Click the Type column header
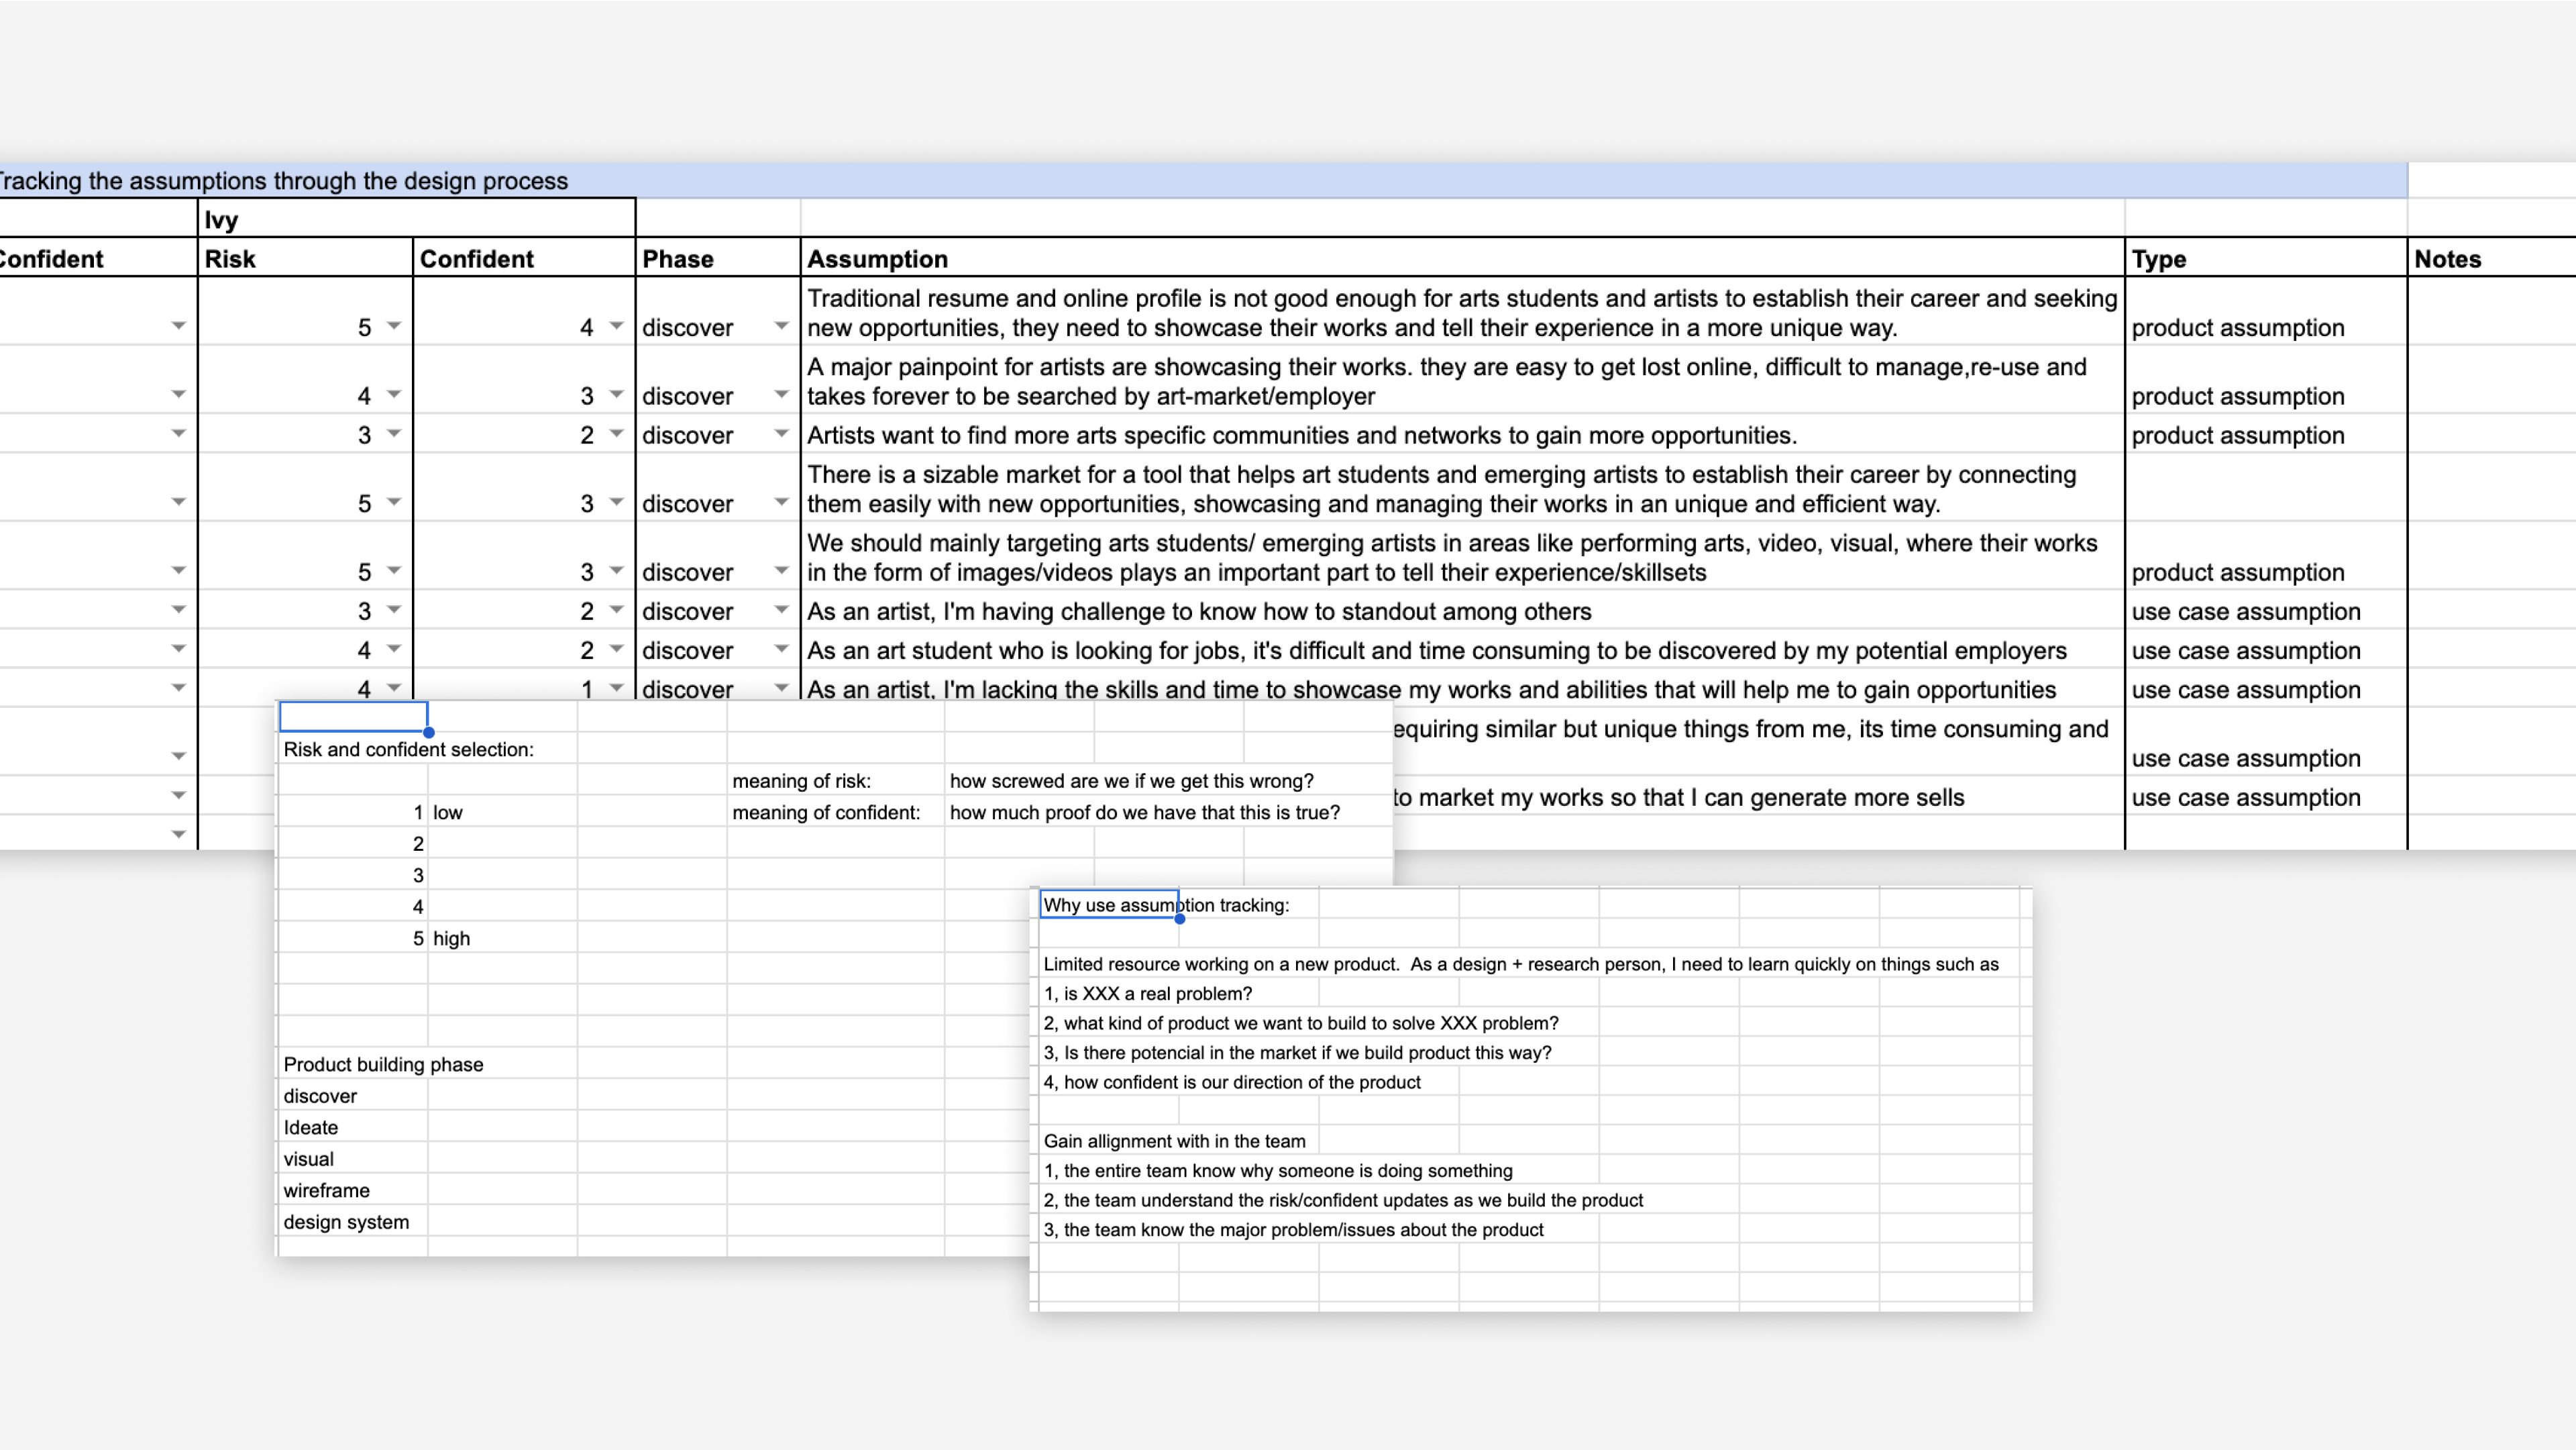 (x=2158, y=259)
